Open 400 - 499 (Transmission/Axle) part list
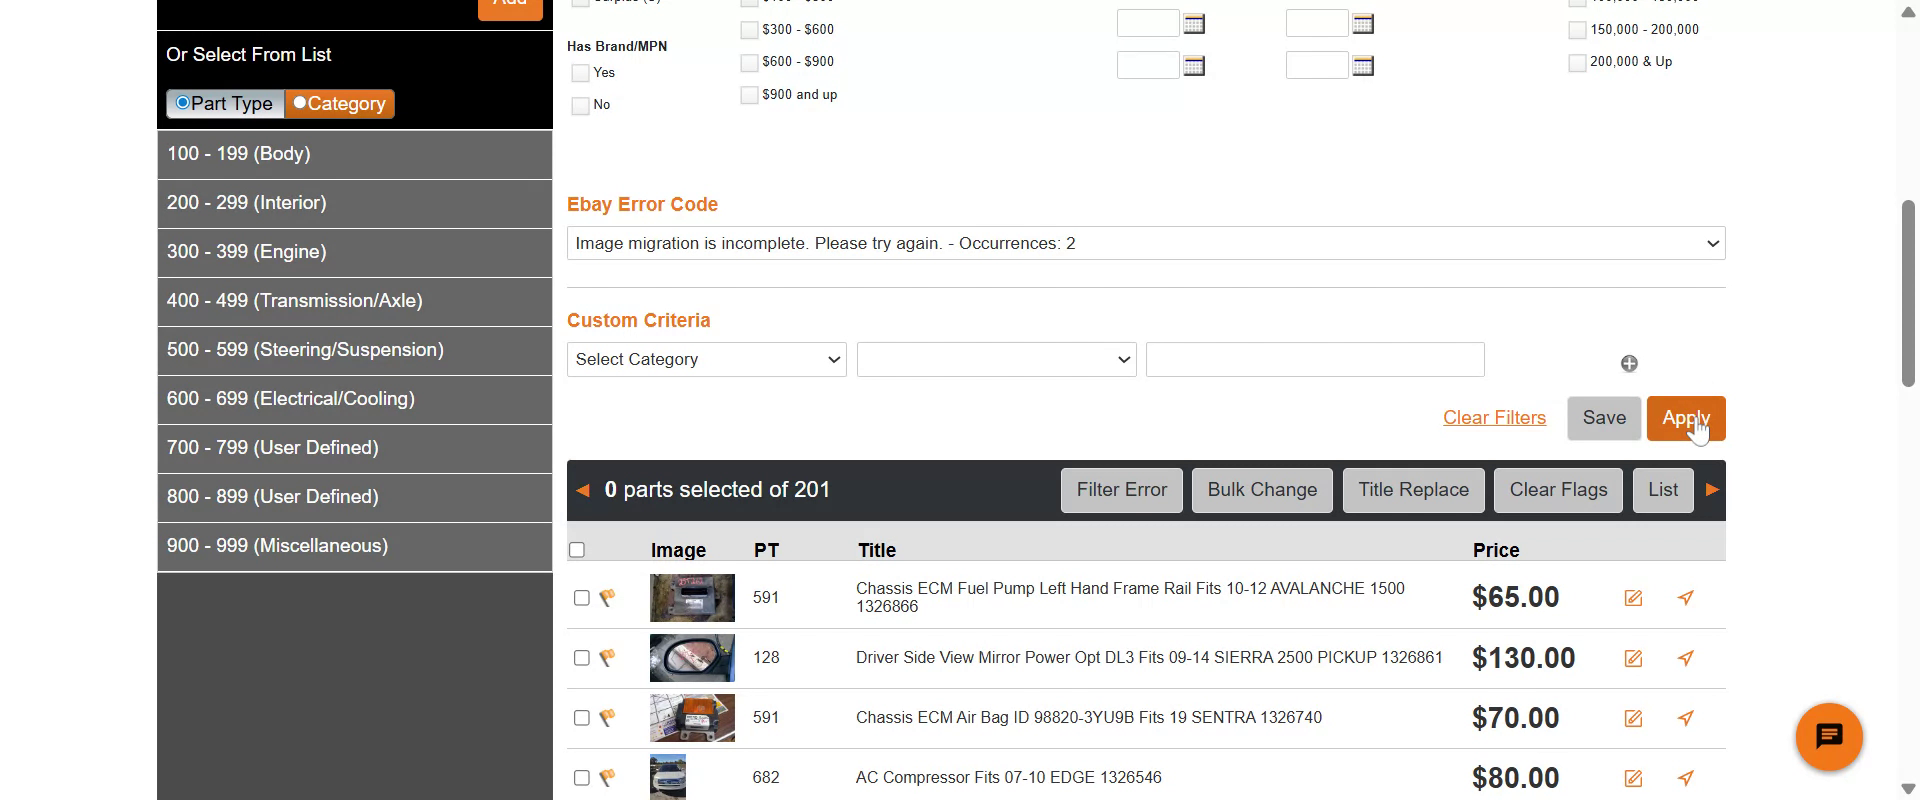The image size is (1920, 800). pos(355,301)
